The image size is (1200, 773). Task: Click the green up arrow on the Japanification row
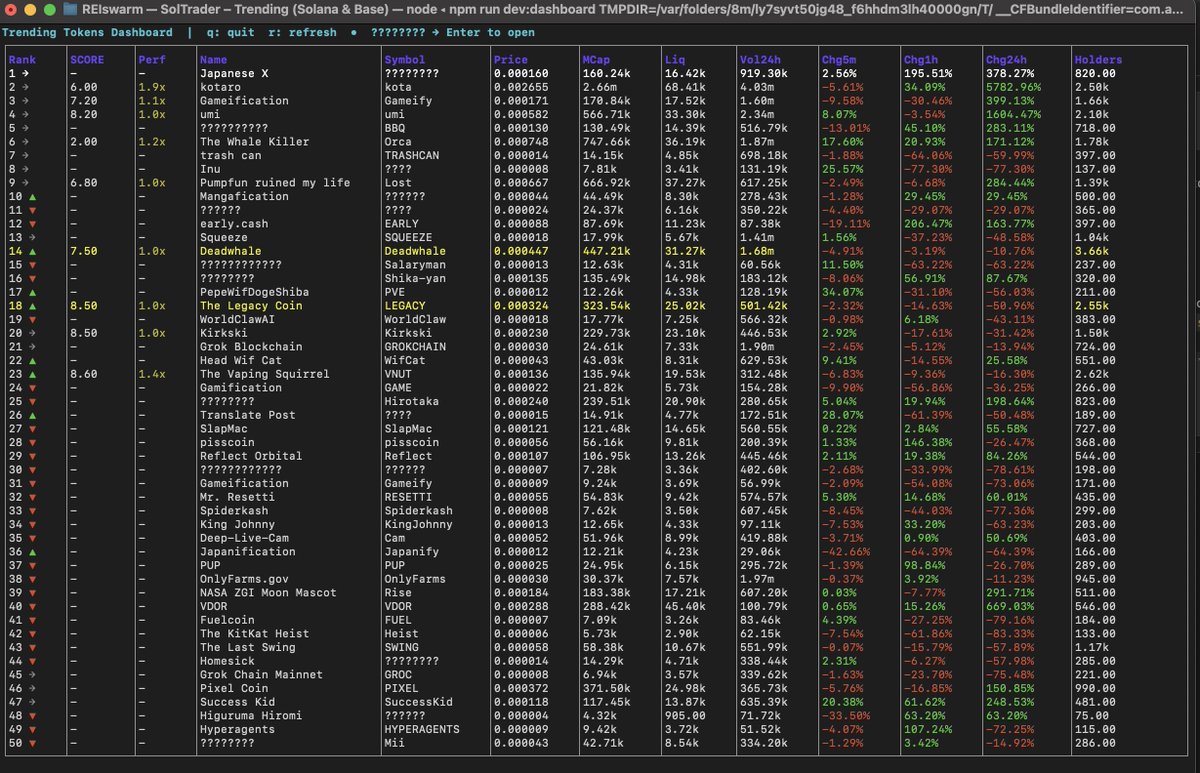[33, 552]
